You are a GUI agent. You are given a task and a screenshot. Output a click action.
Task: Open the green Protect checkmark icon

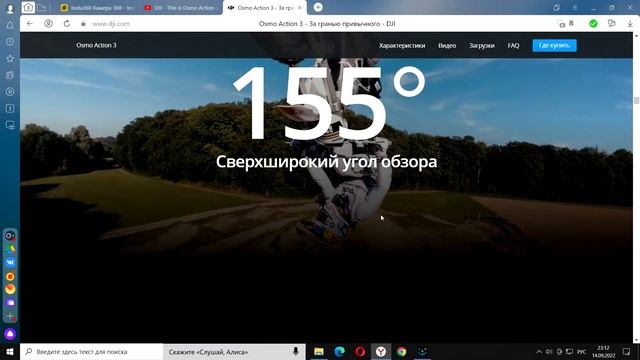tap(593, 24)
